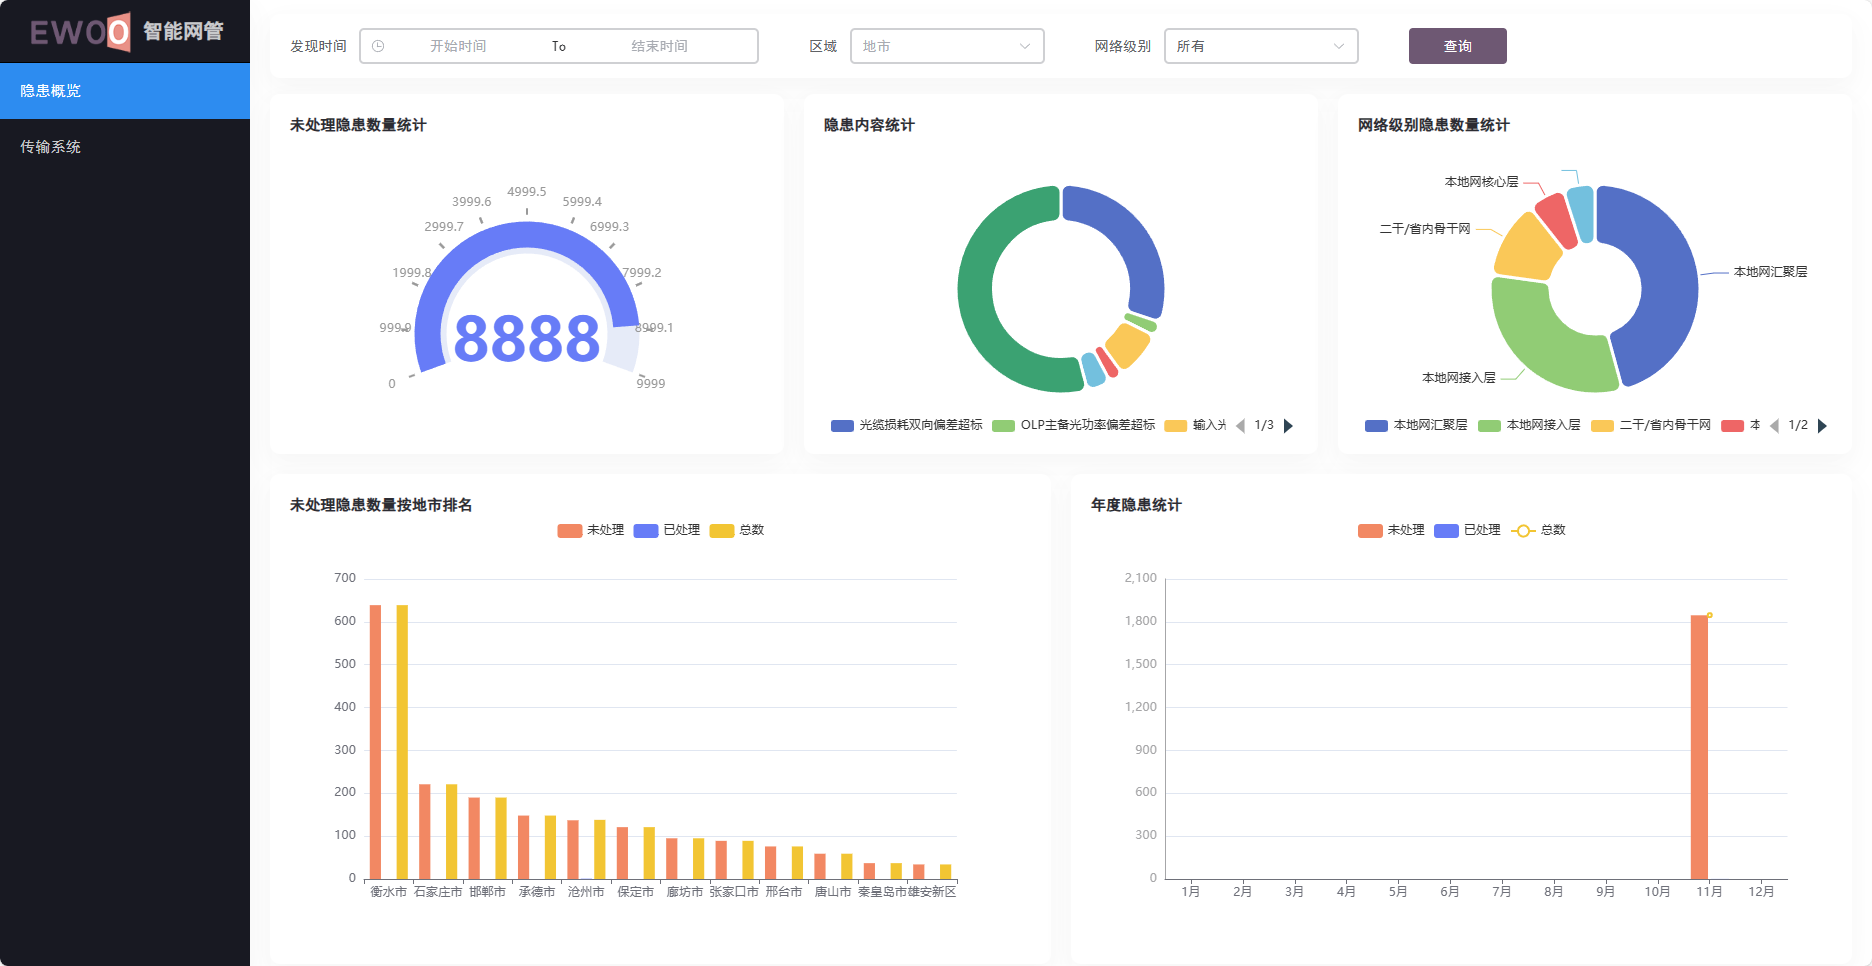Toggle 未处理 legend in 年度隐患统计 chart
The height and width of the screenshot is (966, 1872).
(1391, 530)
